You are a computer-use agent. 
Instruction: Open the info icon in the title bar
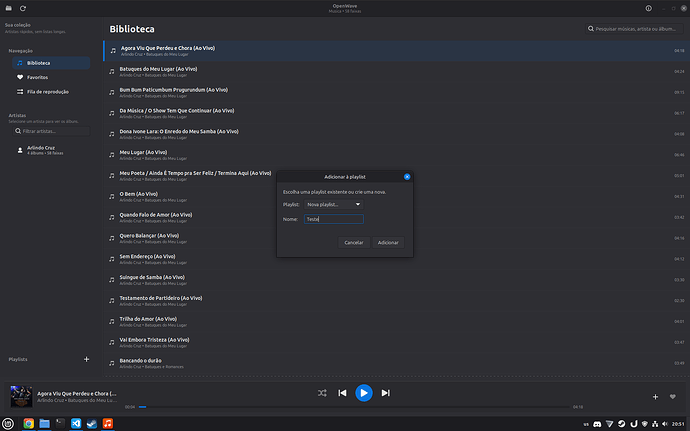pyautogui.click(x=648, y=8)
